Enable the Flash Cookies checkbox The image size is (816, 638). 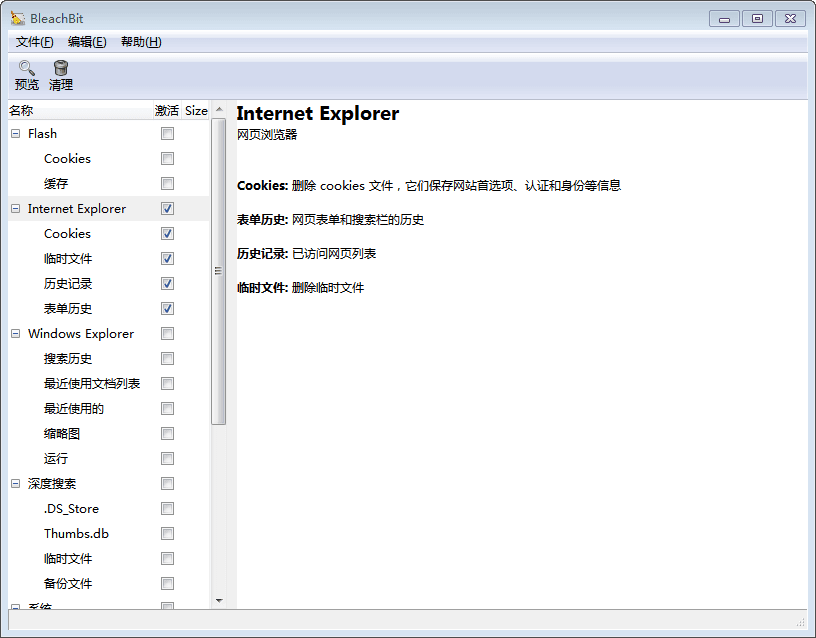click(x=167, y=159)
